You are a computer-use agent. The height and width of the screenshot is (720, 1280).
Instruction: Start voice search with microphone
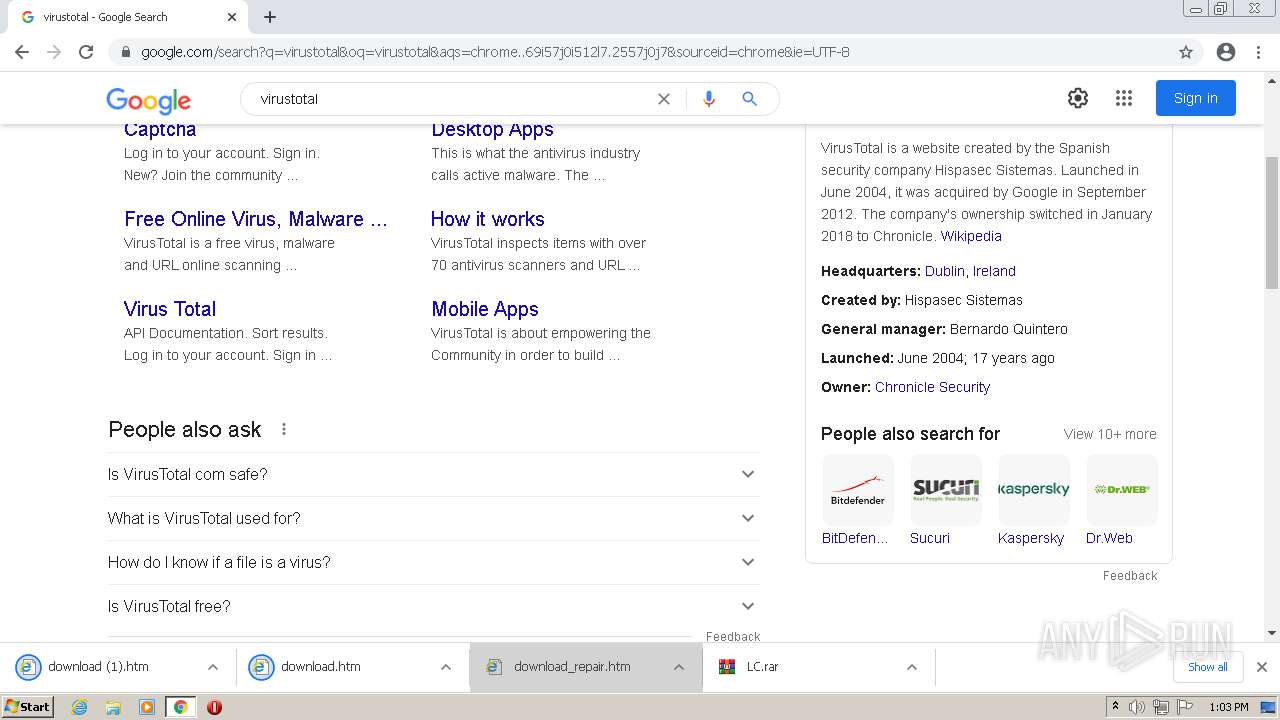point(709,98)
